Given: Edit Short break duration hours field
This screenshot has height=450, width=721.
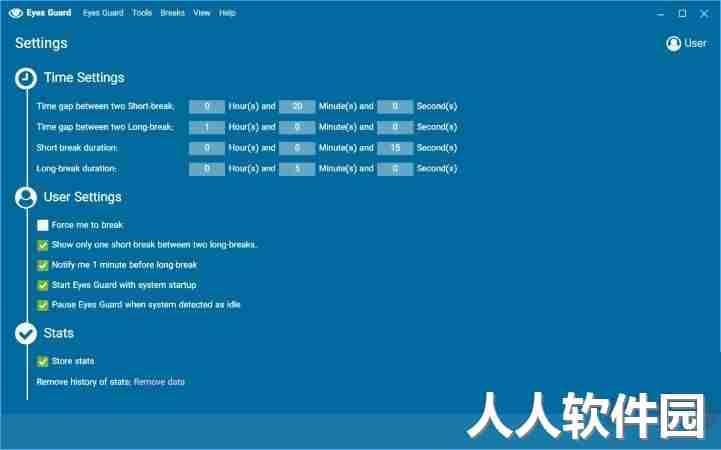Looking at the screenshot, I should tap(207, 148).
